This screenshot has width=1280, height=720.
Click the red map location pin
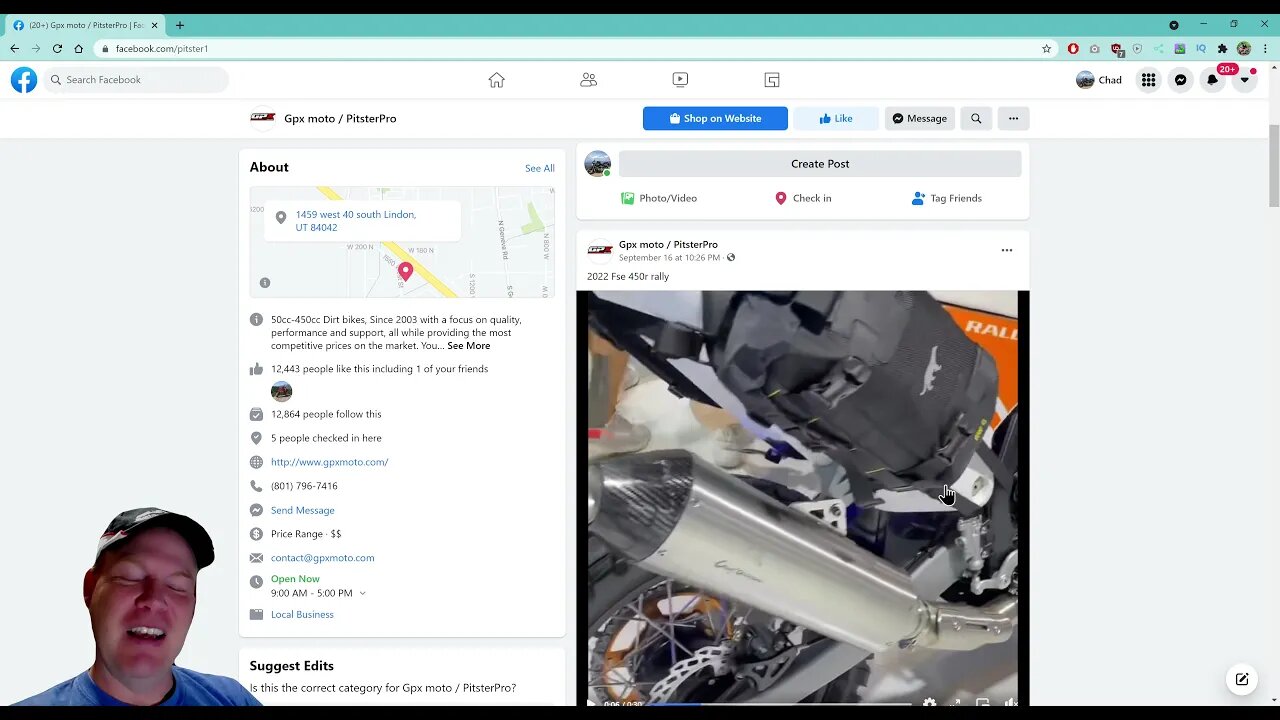[405, 271]
